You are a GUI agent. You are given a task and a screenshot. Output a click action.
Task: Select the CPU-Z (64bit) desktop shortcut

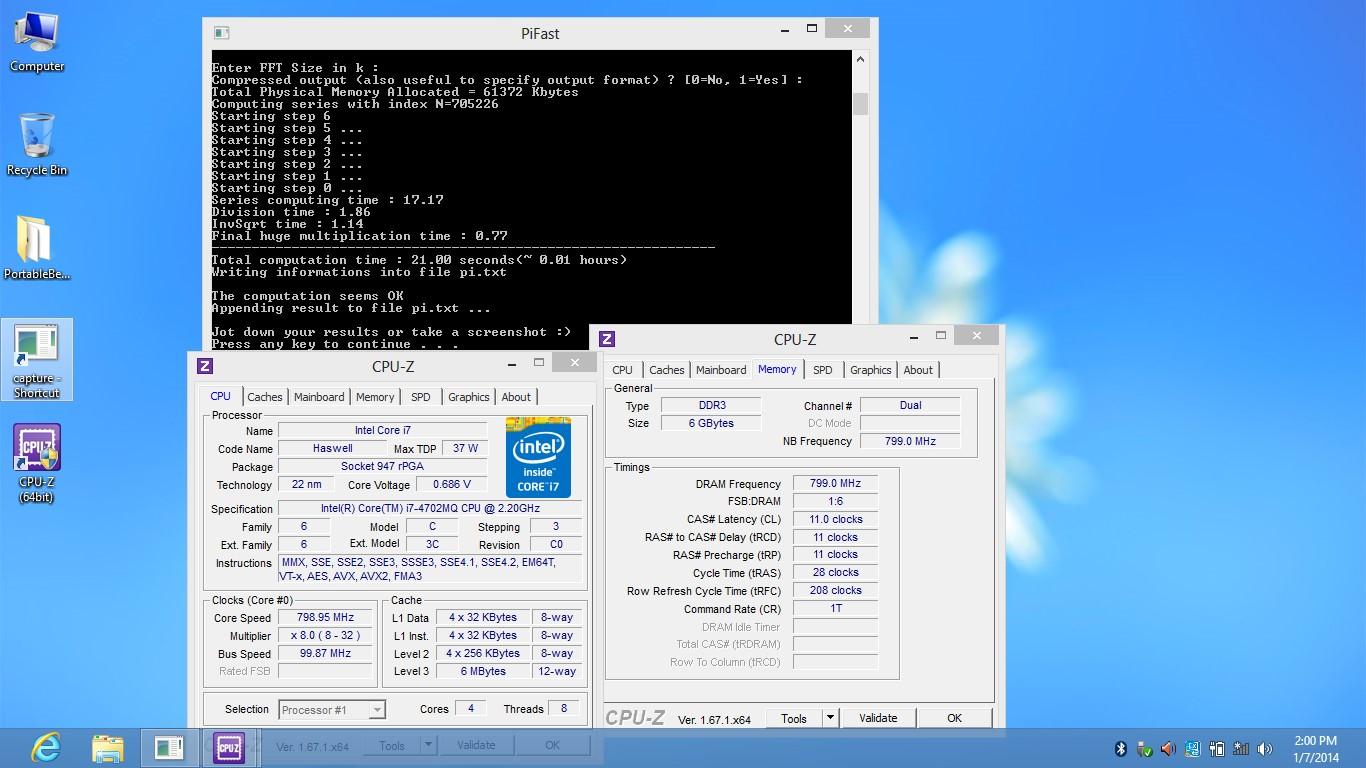[37, 463]
